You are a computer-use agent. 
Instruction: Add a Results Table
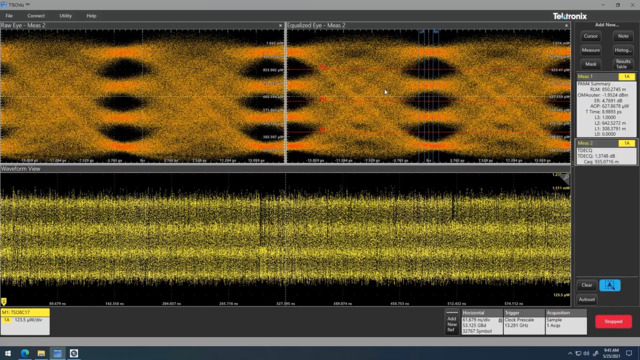[623, 64]
